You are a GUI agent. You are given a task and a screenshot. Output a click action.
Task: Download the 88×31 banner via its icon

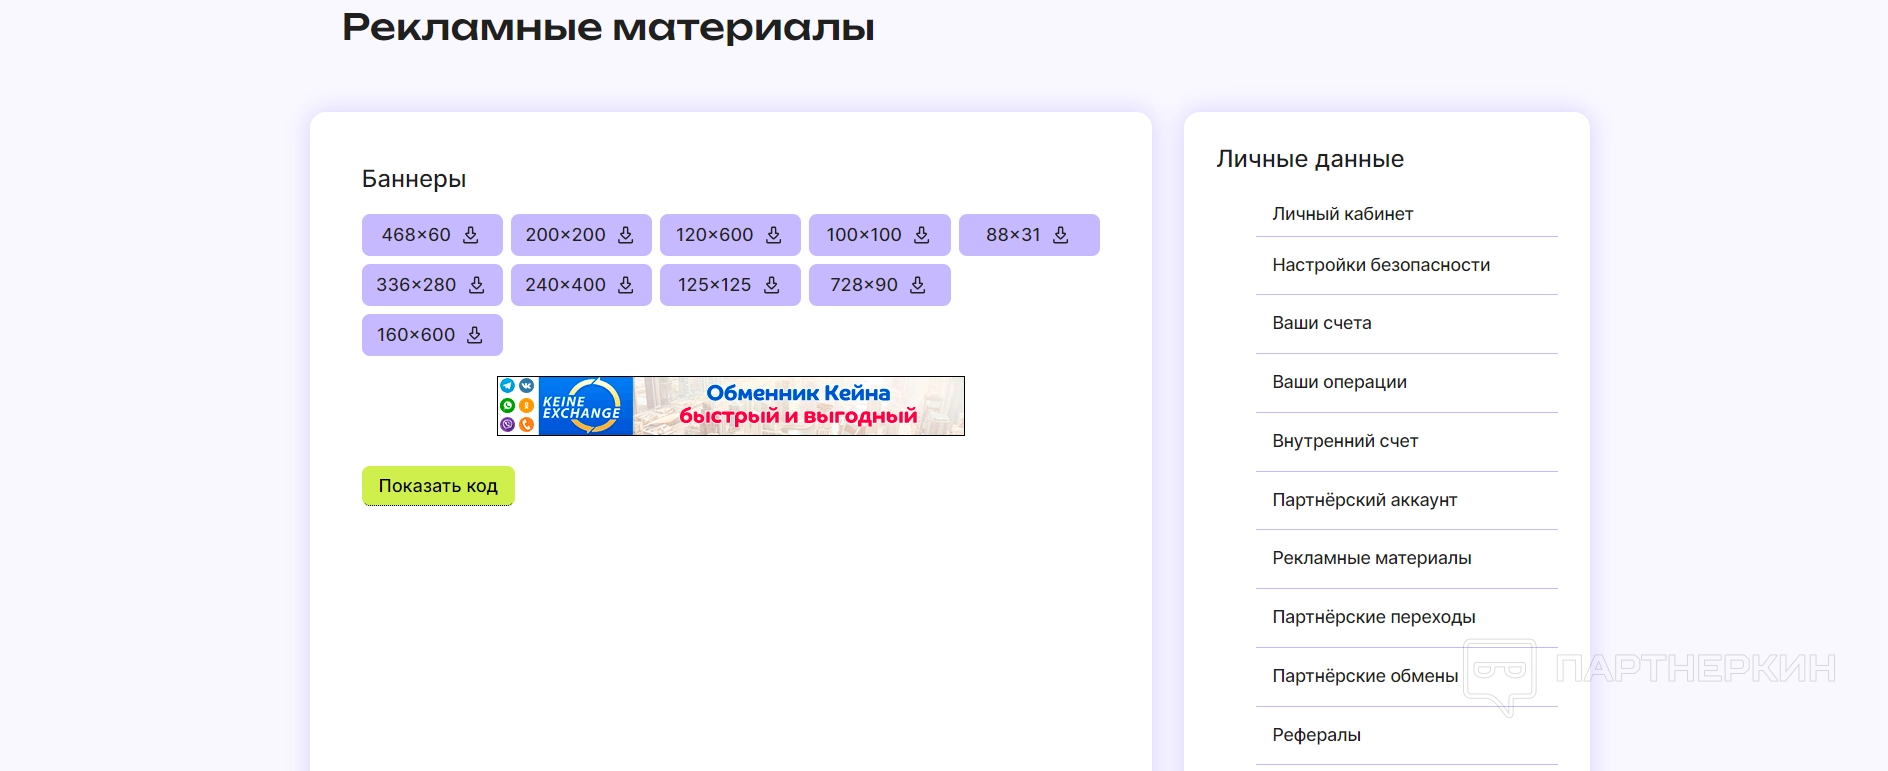point(1061,235)
